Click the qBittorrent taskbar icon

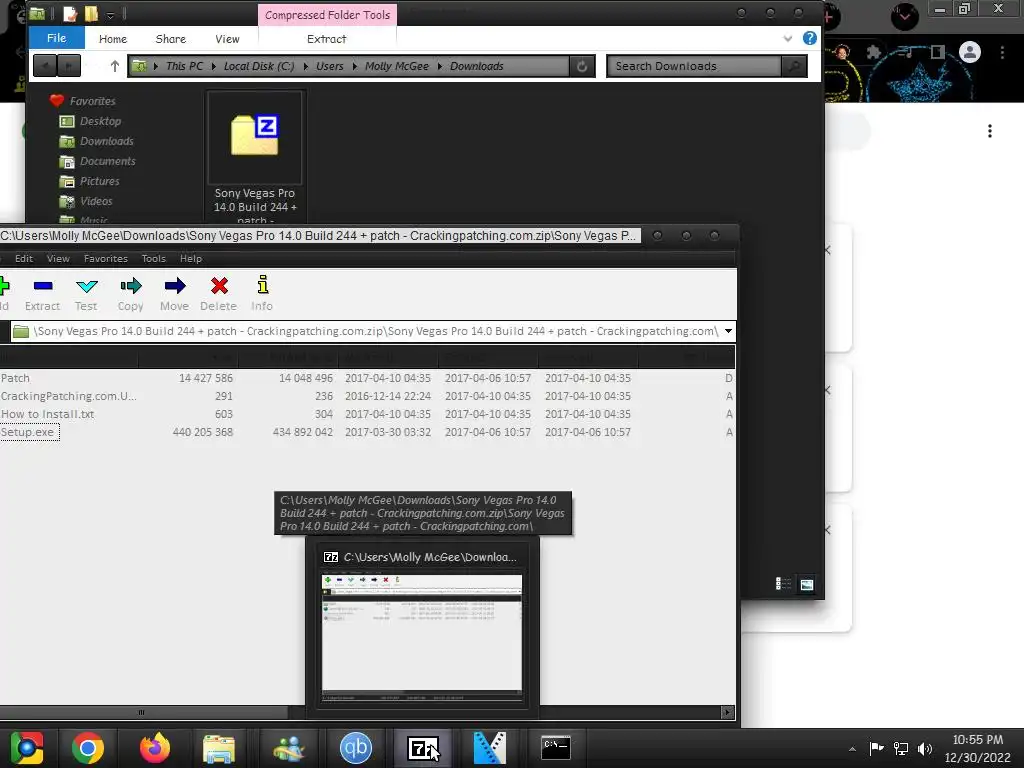[x=356, y=748]
